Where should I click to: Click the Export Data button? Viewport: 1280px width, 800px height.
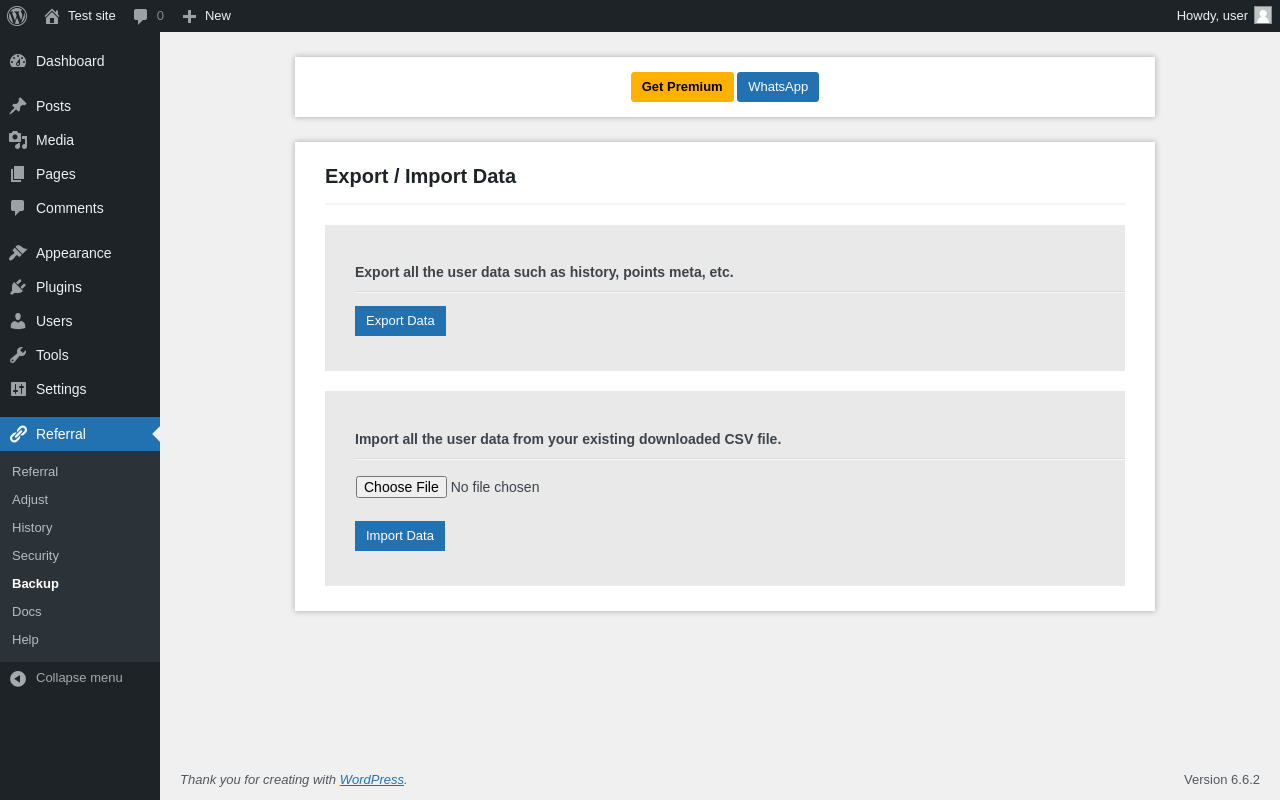400,321
